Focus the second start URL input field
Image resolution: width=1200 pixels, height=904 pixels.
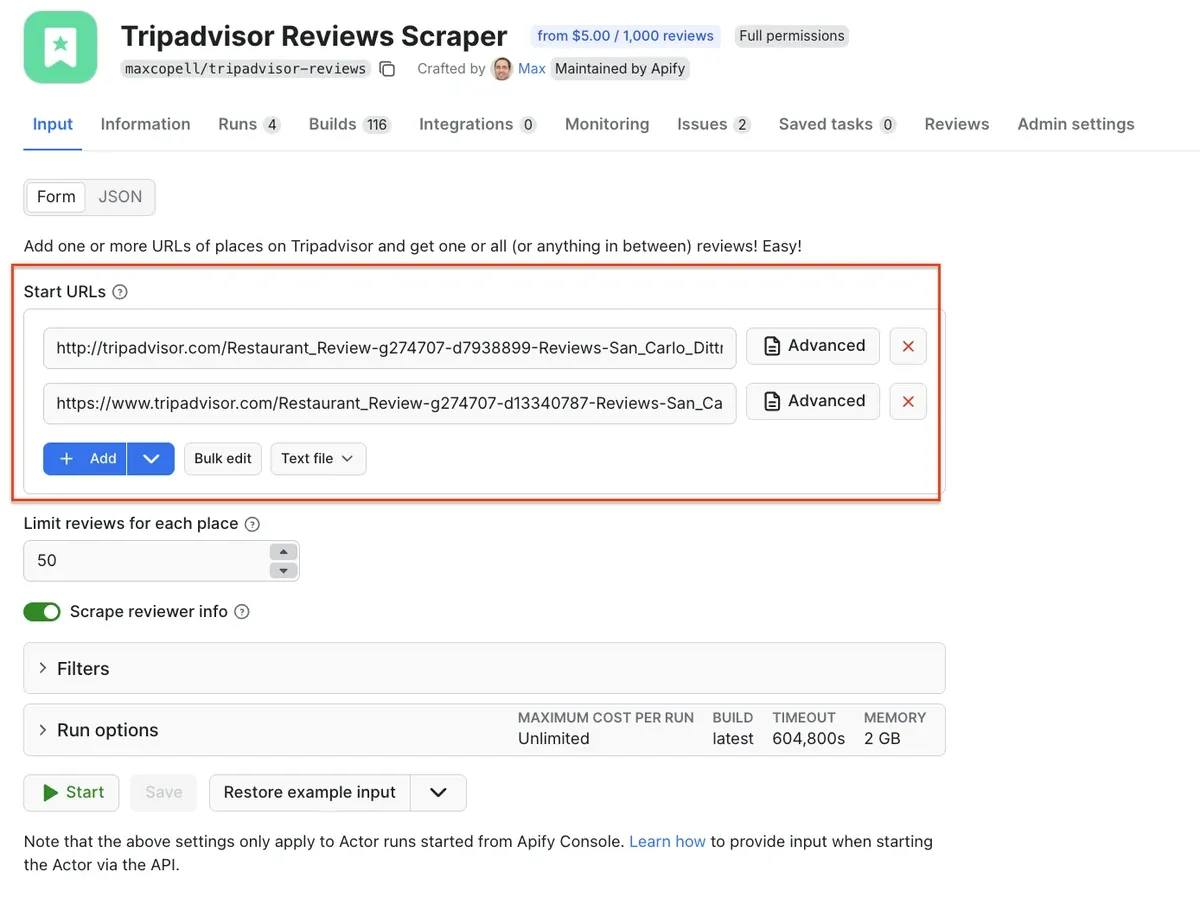pos(390,403)
